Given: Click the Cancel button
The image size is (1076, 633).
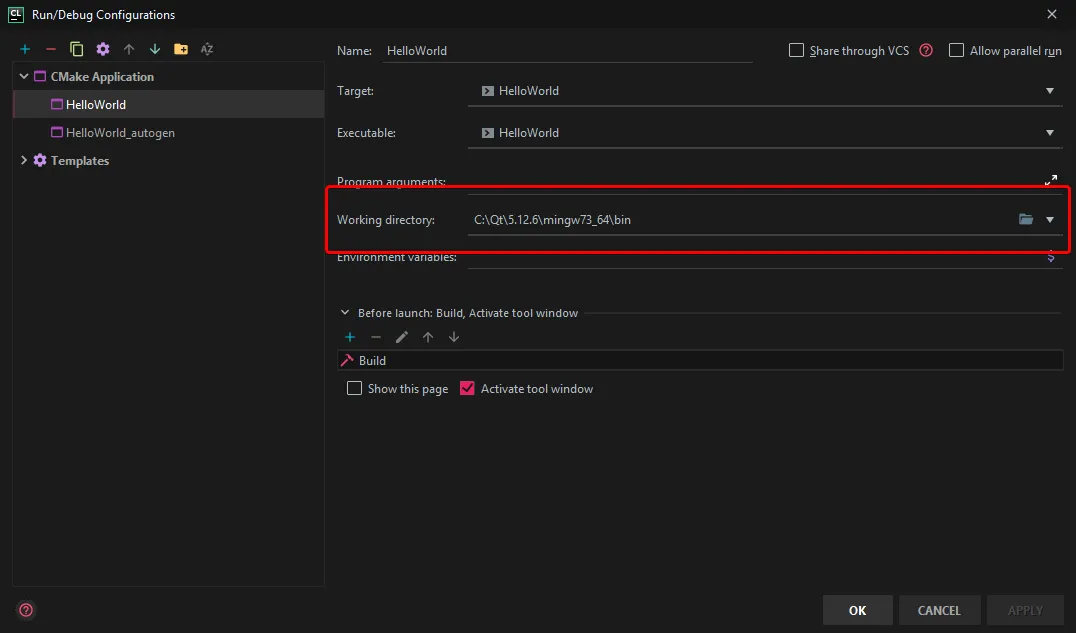Looking at the screenshot, I should tap(939, 610).
